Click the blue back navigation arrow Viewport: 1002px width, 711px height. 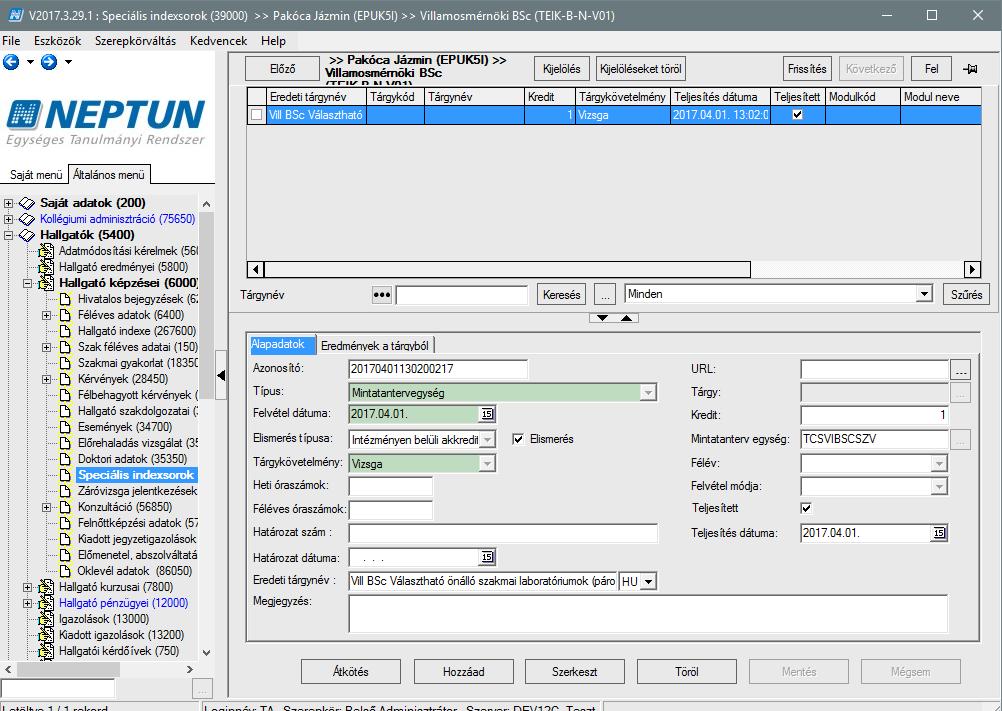coord(11,62)
